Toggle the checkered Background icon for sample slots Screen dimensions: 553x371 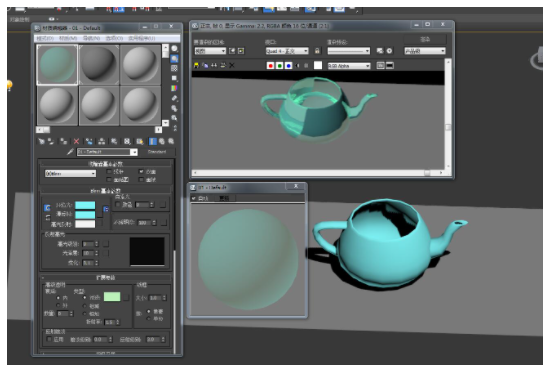click(174, 68)
